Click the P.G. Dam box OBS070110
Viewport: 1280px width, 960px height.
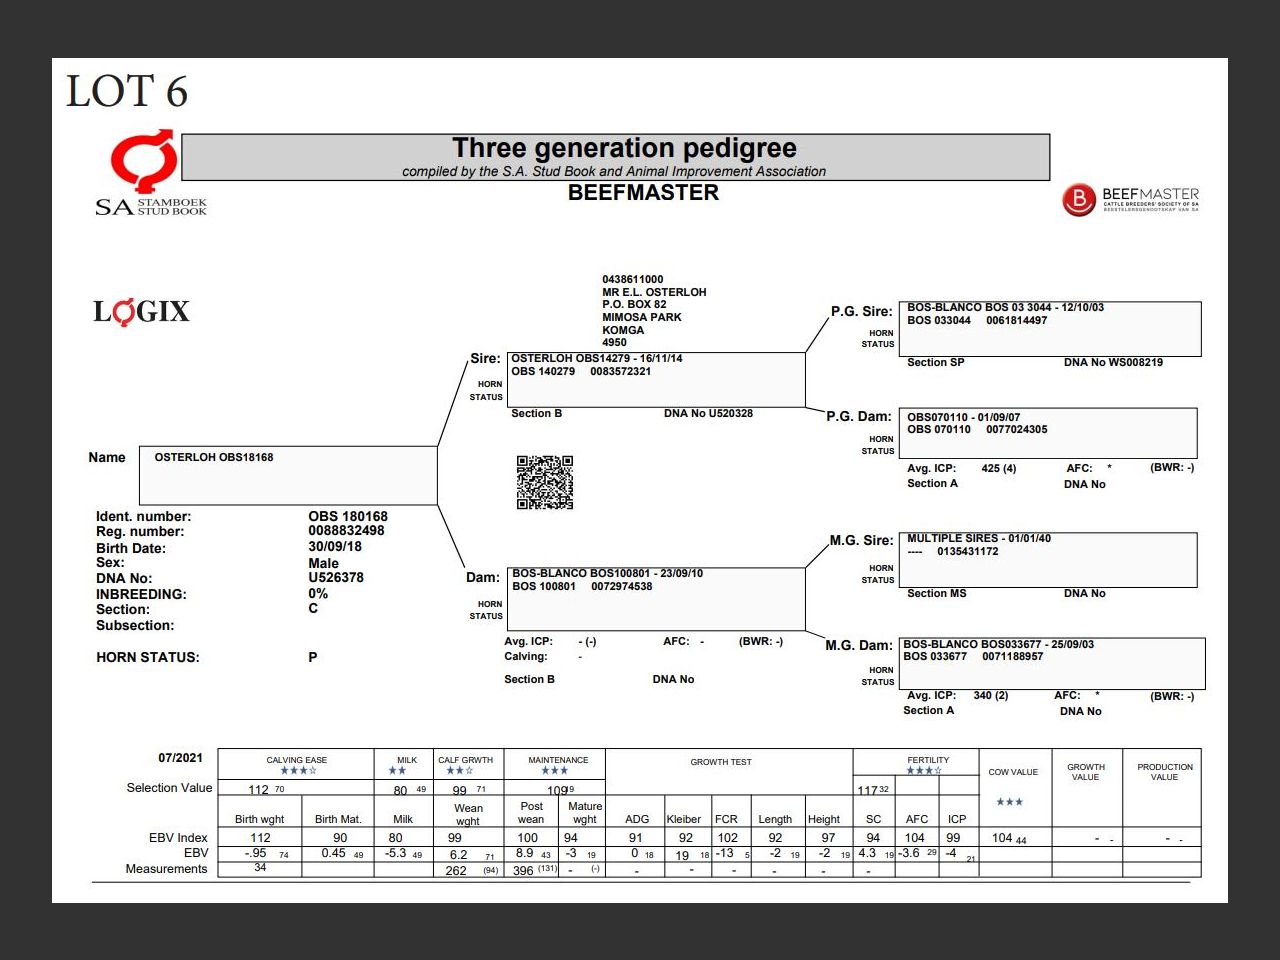tap(1048, 432)
